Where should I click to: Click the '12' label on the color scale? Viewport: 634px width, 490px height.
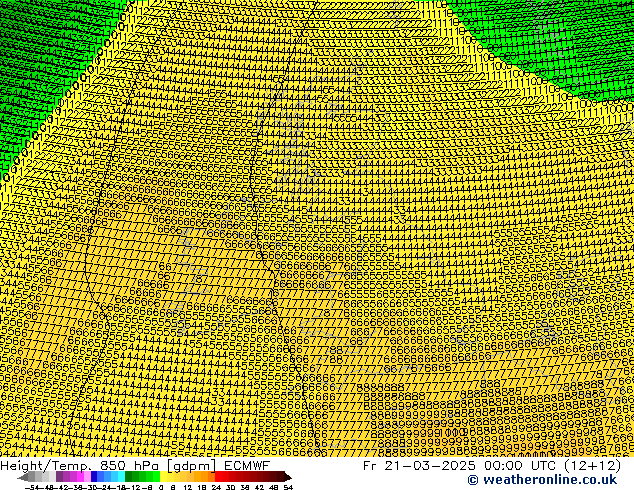point(188,487)
